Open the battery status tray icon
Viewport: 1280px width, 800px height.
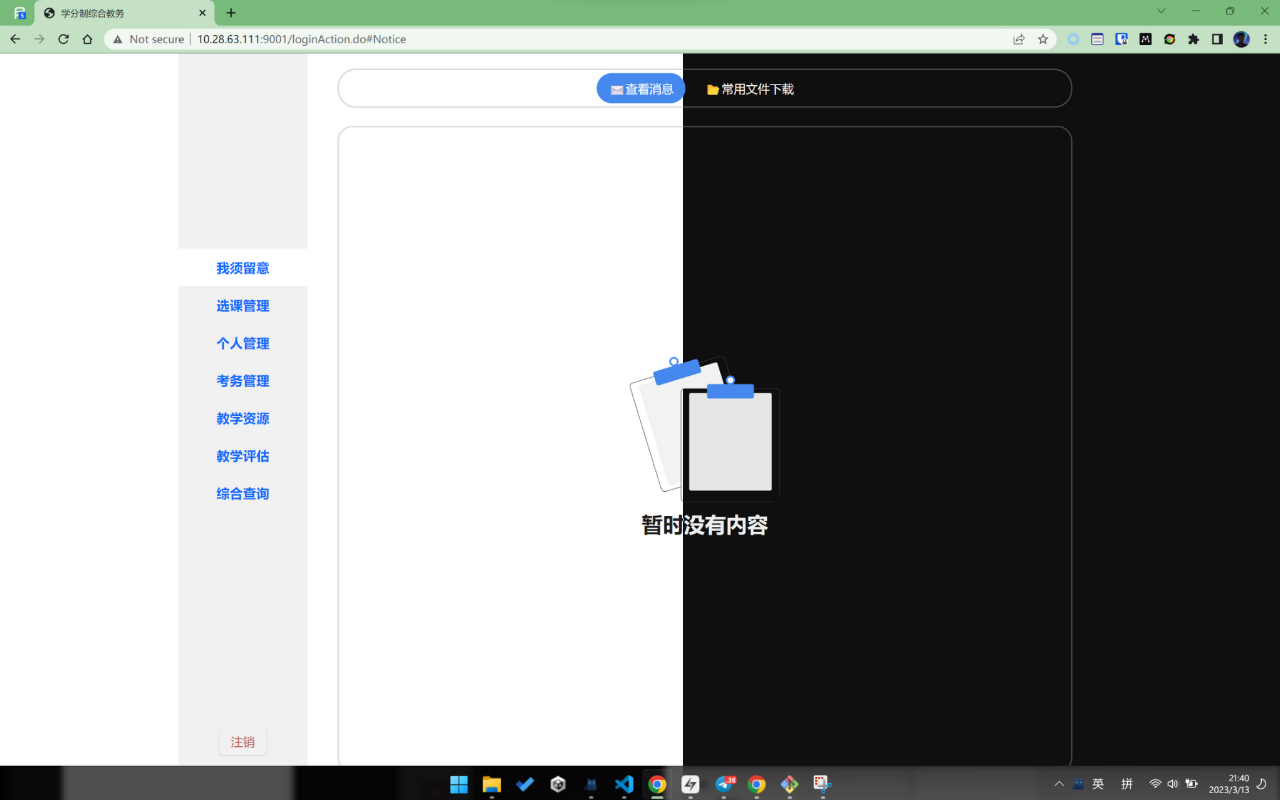tap(1191, 784)
